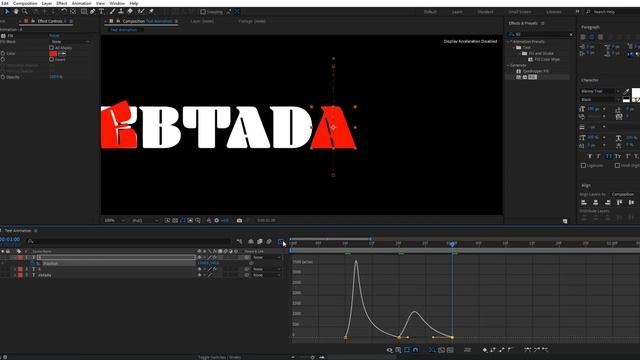Click the white fill color swatch in Character panel

point(636,92)
